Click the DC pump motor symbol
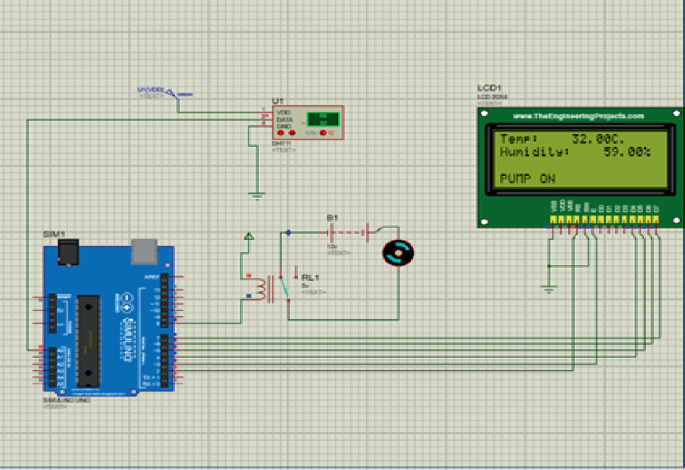 click(x=400, y=253)
